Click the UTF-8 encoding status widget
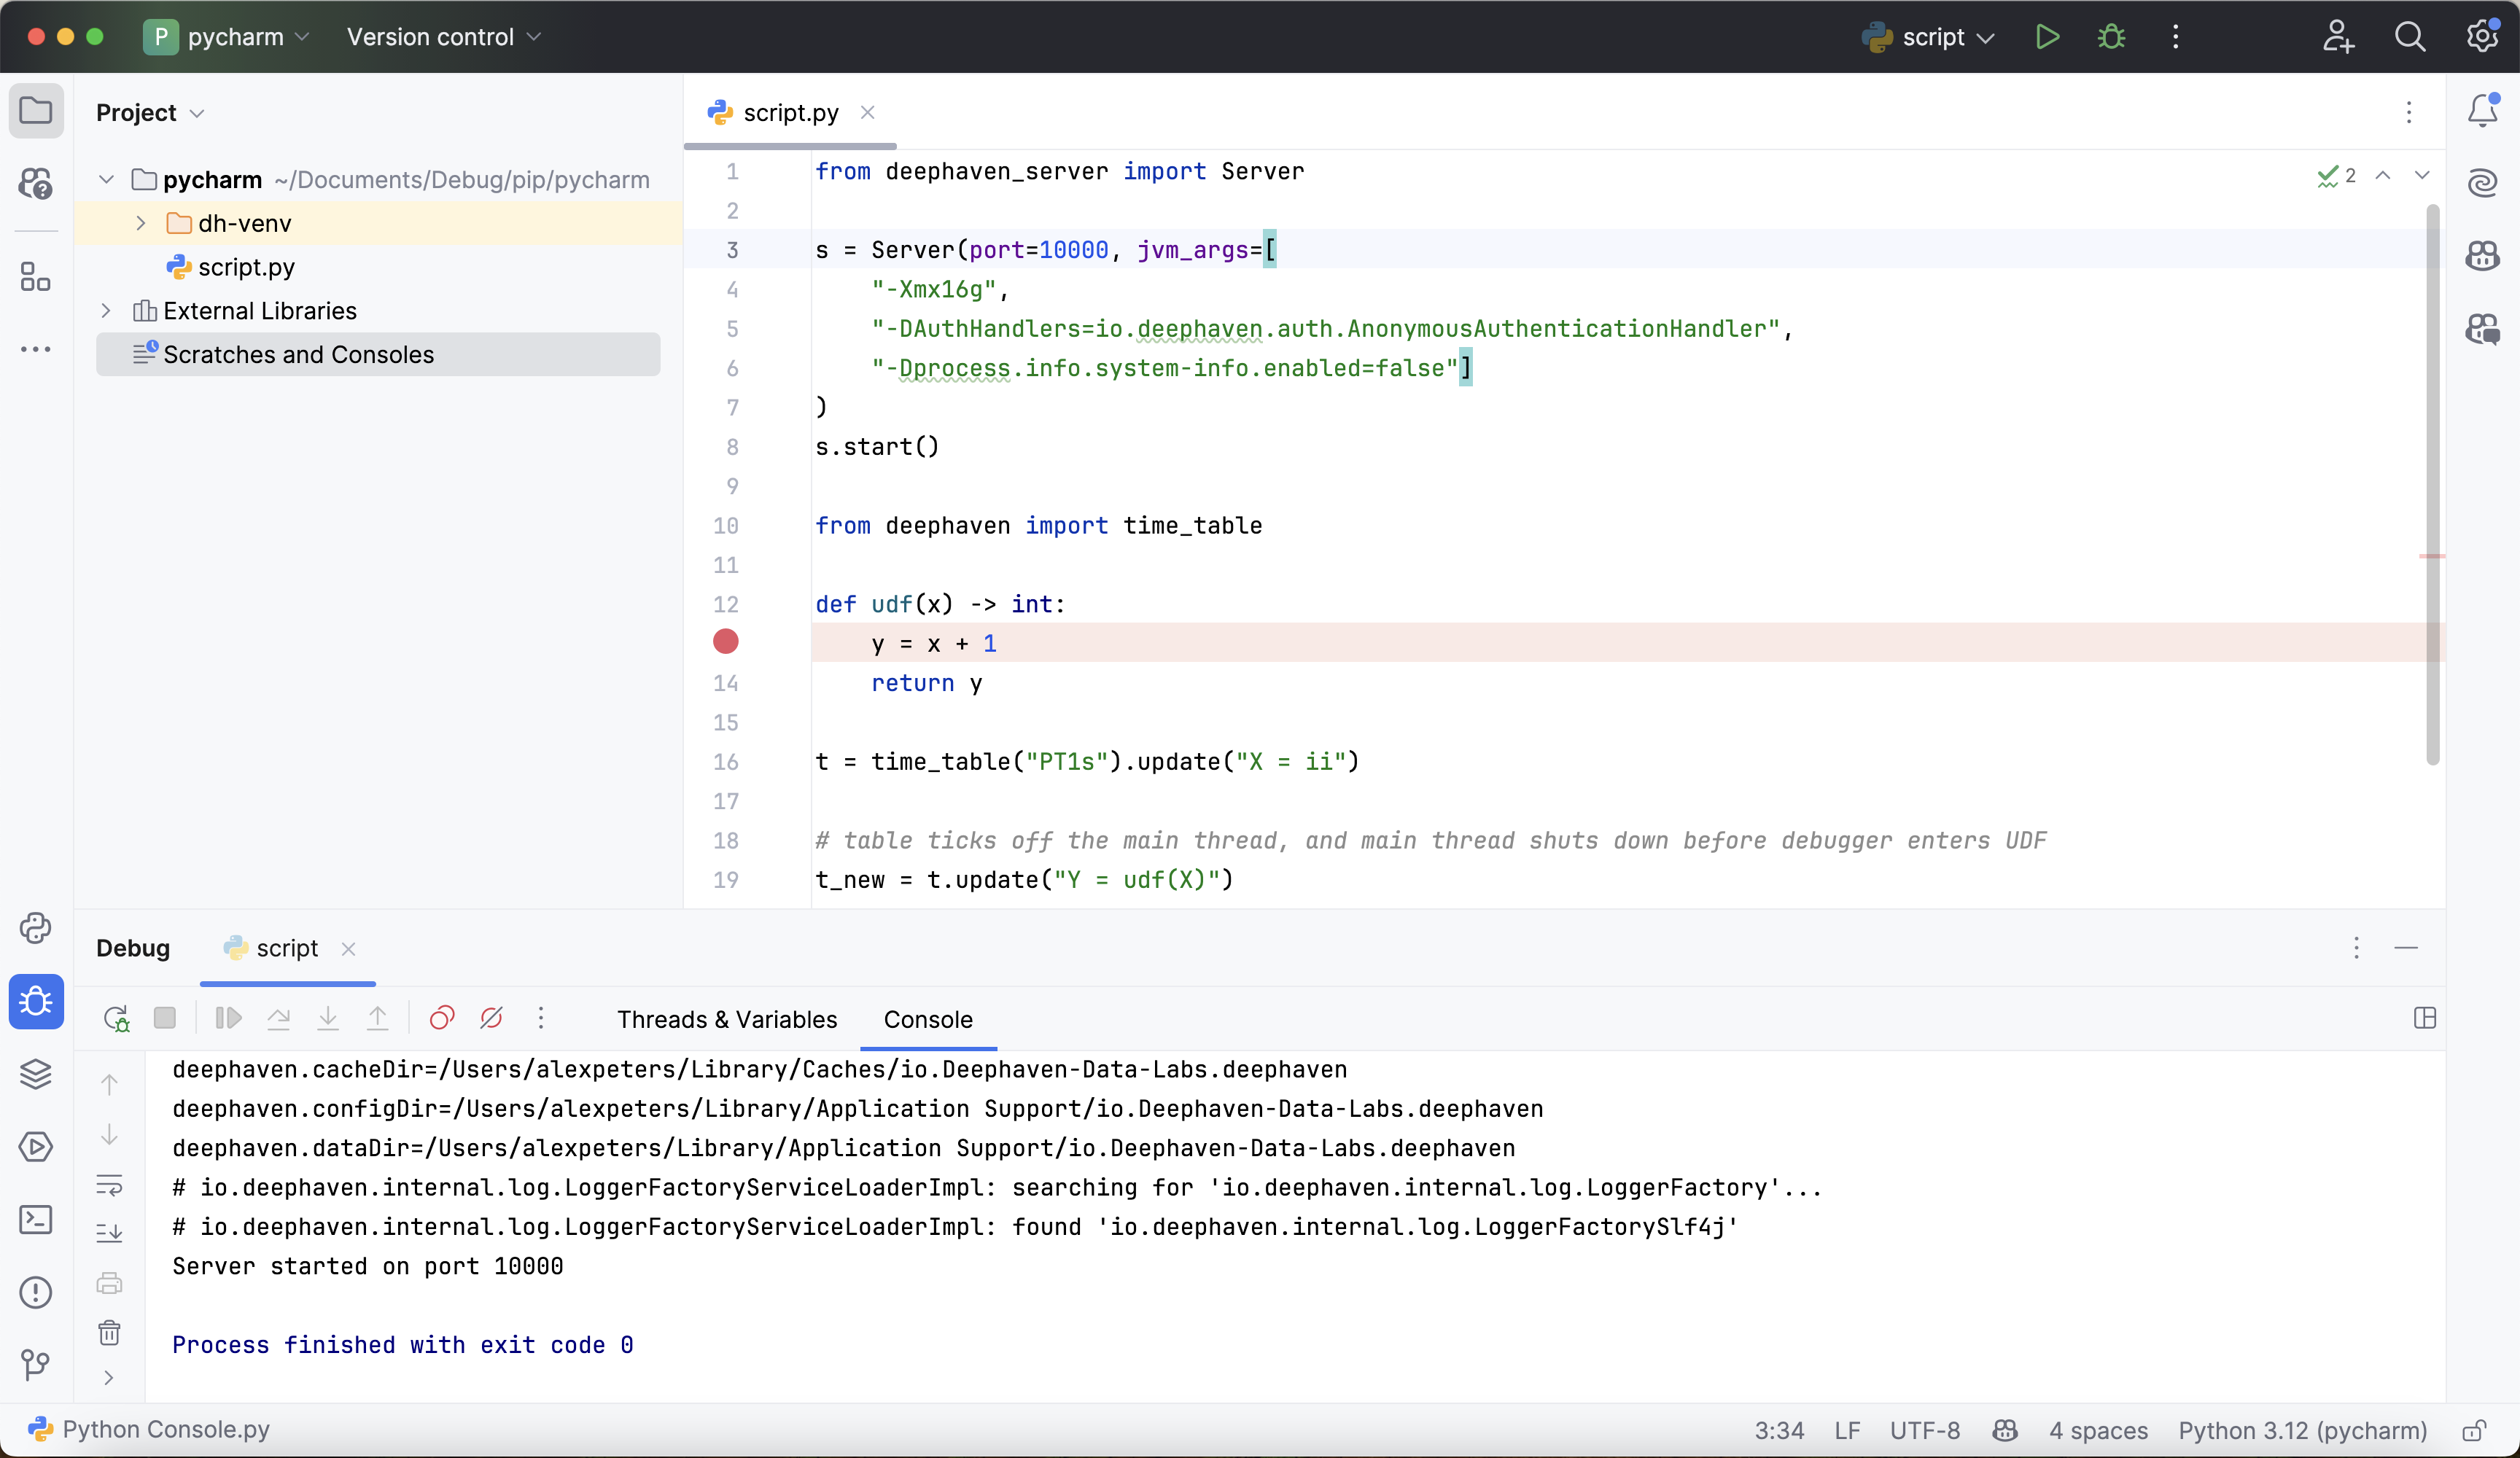Screen dimensions: 2520x1458 (x=1924, y=1430)
